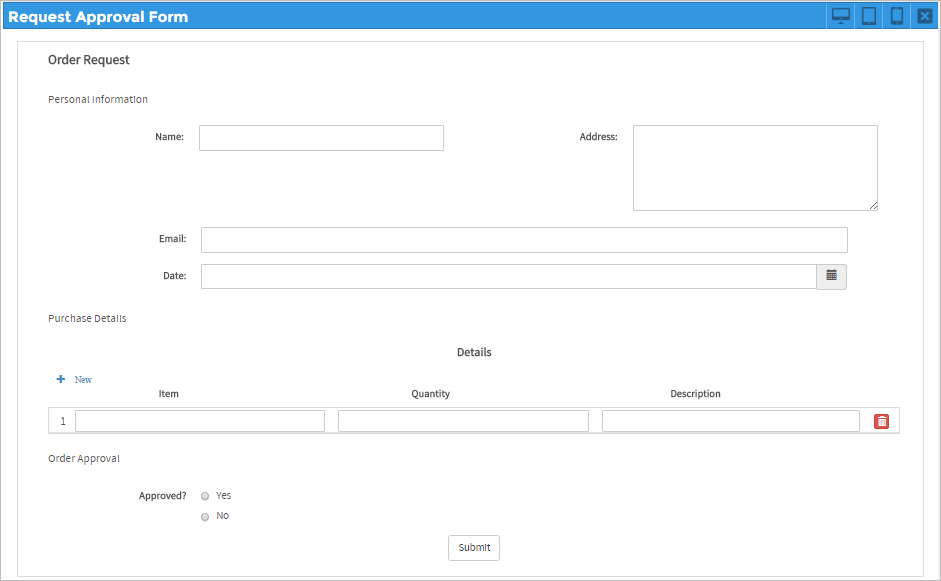
Task: Click into the Date input field
Action: [508, 276]
